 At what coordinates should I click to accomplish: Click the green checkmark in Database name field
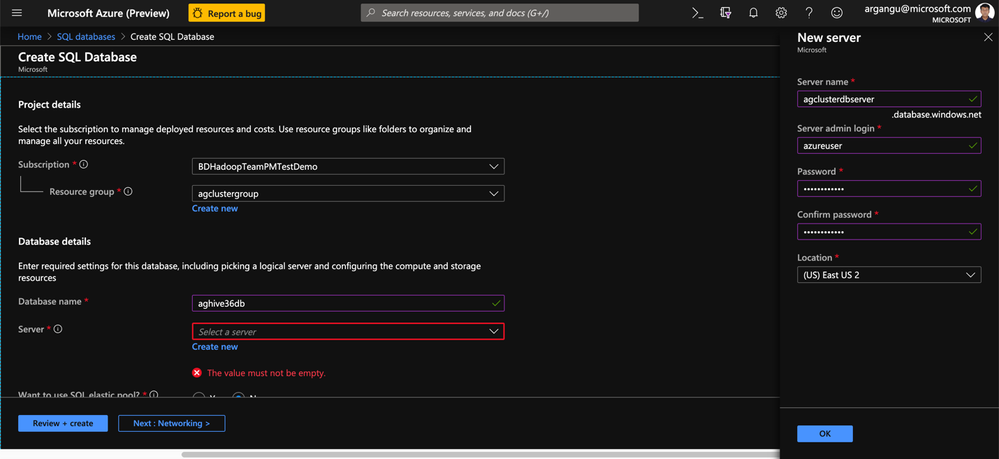tap(496, 303)
